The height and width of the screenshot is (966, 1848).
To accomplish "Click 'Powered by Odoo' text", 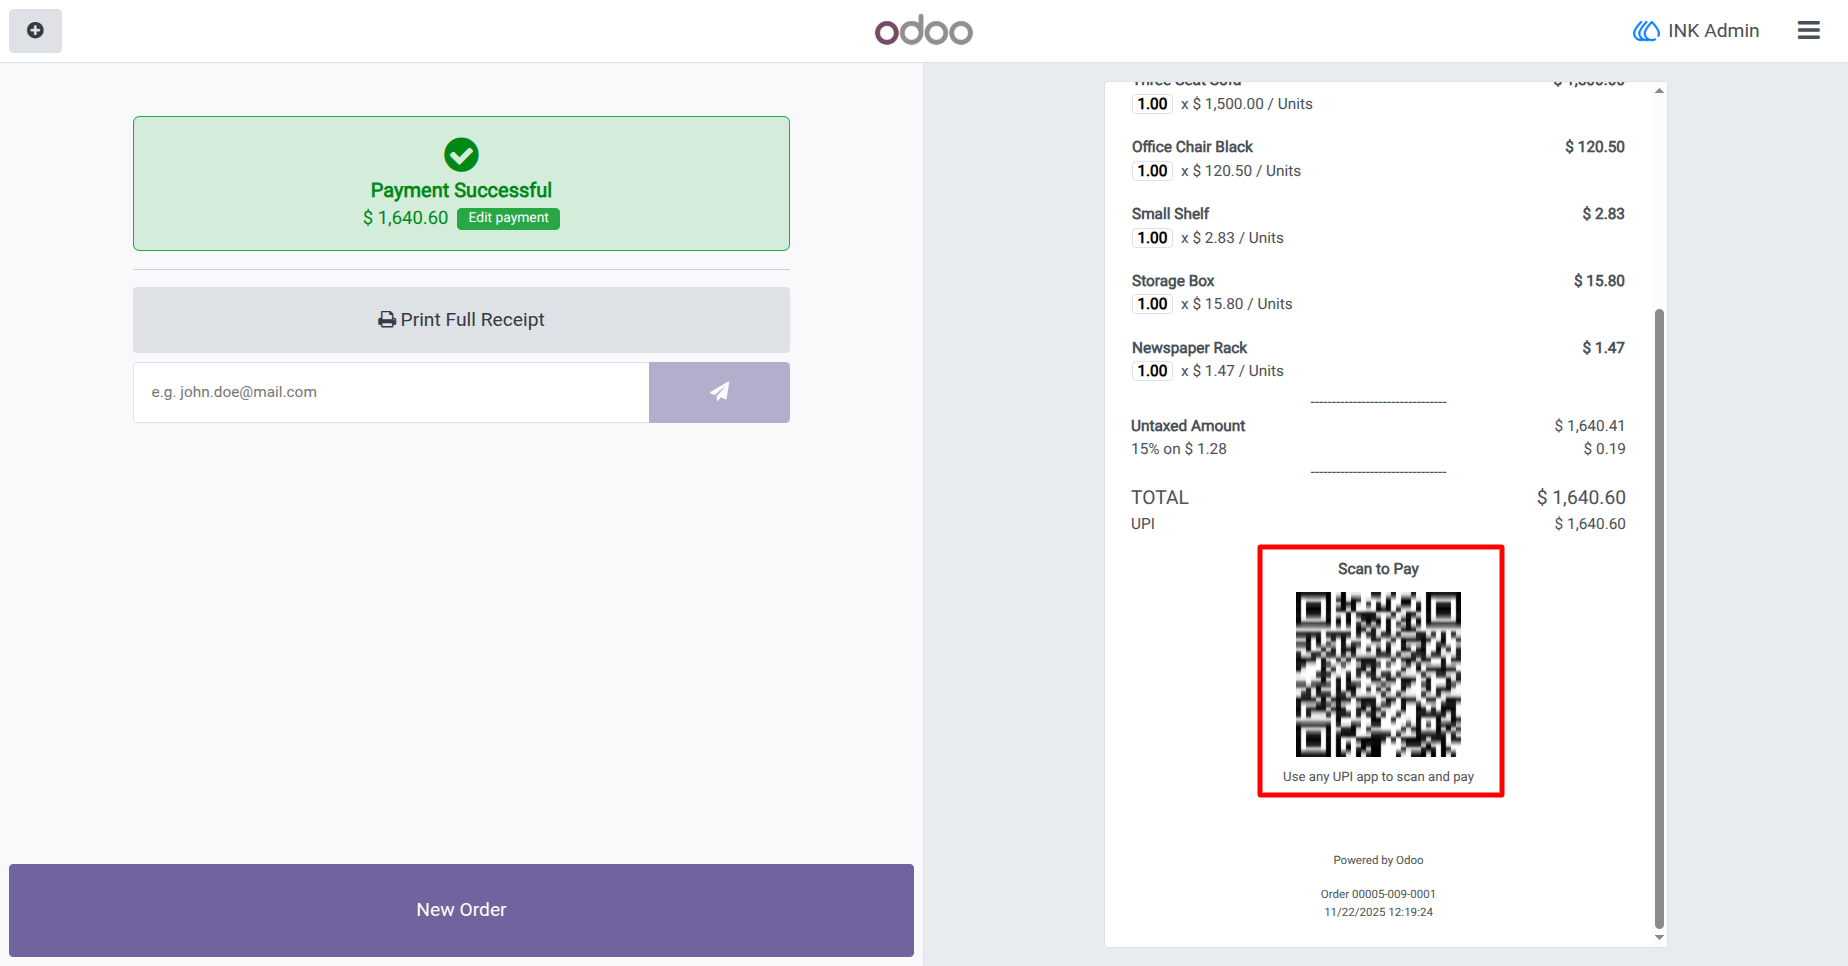I will click(1378, 860).
